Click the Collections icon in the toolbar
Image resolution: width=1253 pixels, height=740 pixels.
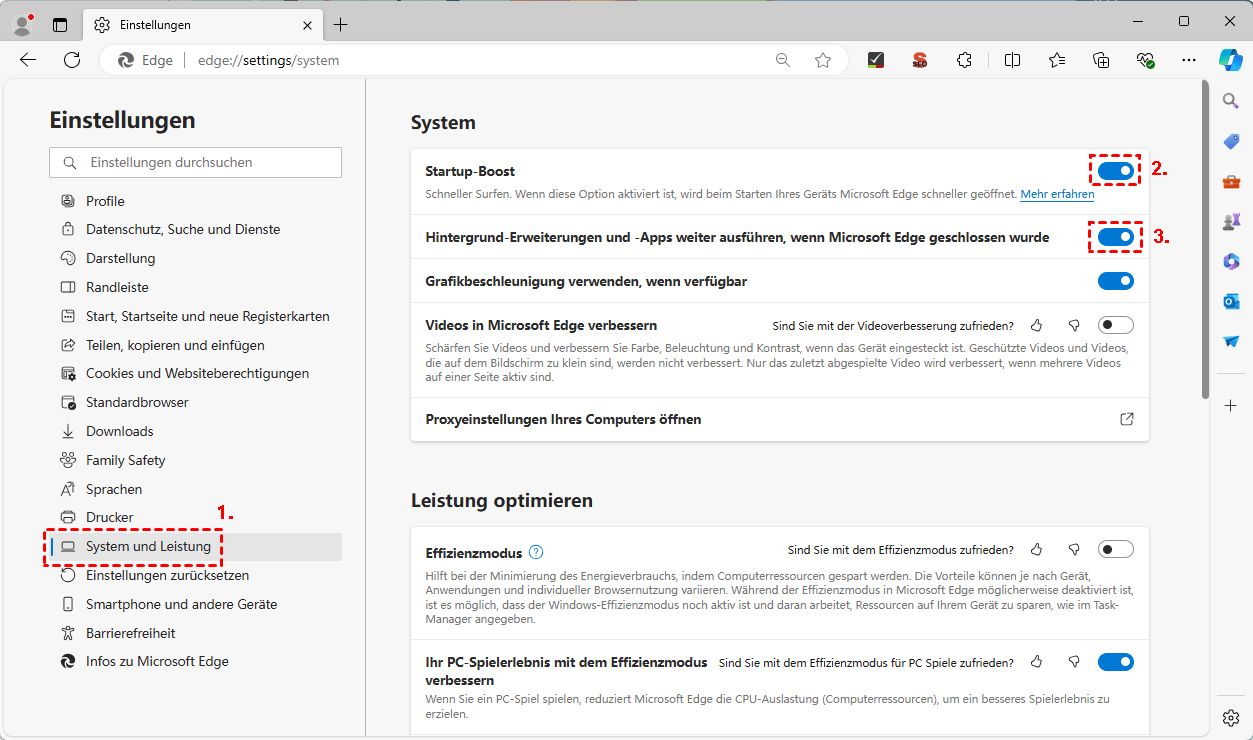tap(1101, 60)
